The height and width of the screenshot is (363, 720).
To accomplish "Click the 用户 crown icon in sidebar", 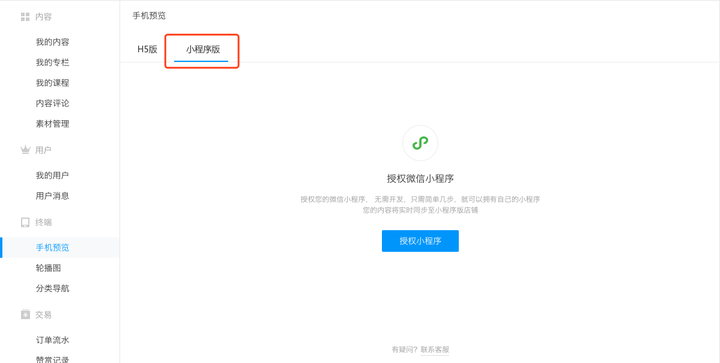I will (x=25, y=150).
